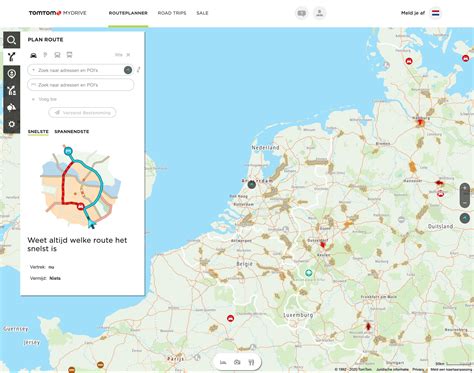Click the route illustration thumbnail
The width and height of the screenshot is (474, 373).
[x=81, y=187]
